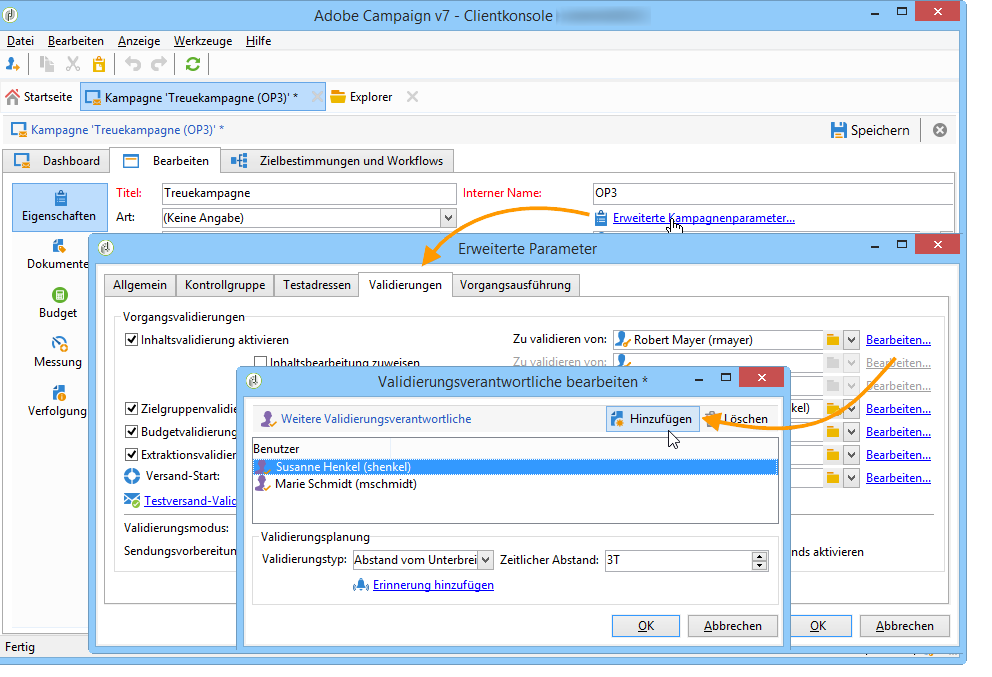
Task: Click the Speichern save button
Action: point(870,130)
